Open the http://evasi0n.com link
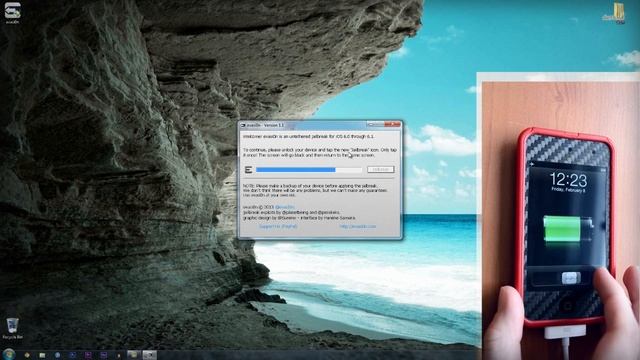 pyautogui.click(x=358, y=226)
